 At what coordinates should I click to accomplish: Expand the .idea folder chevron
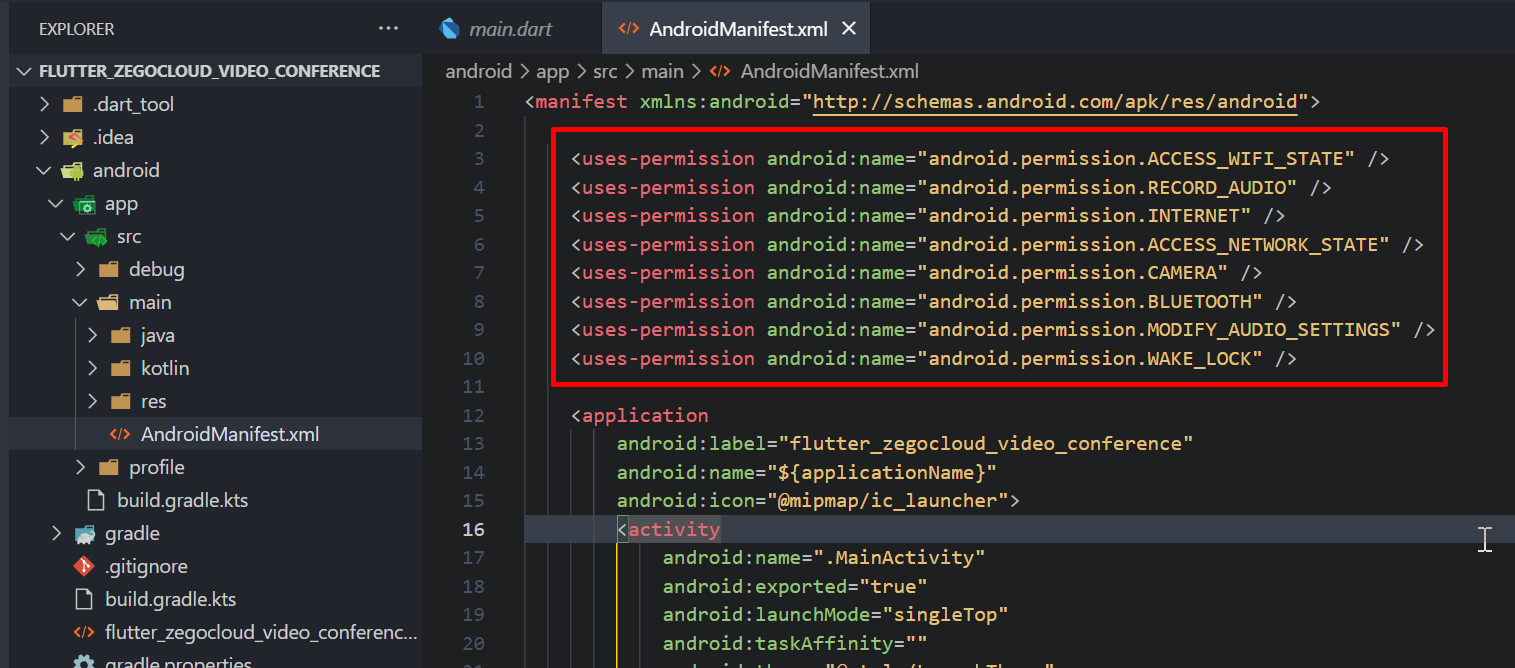click(43, 137)
